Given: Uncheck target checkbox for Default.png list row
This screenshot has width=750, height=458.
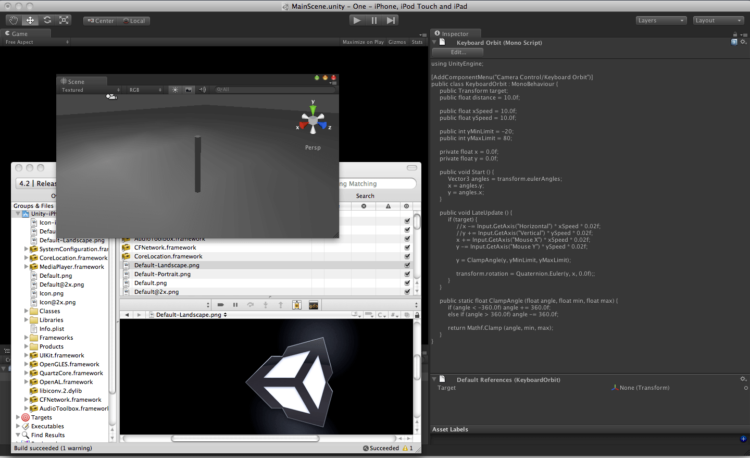Looking at the screenshot, I should [x=407, y=283].
